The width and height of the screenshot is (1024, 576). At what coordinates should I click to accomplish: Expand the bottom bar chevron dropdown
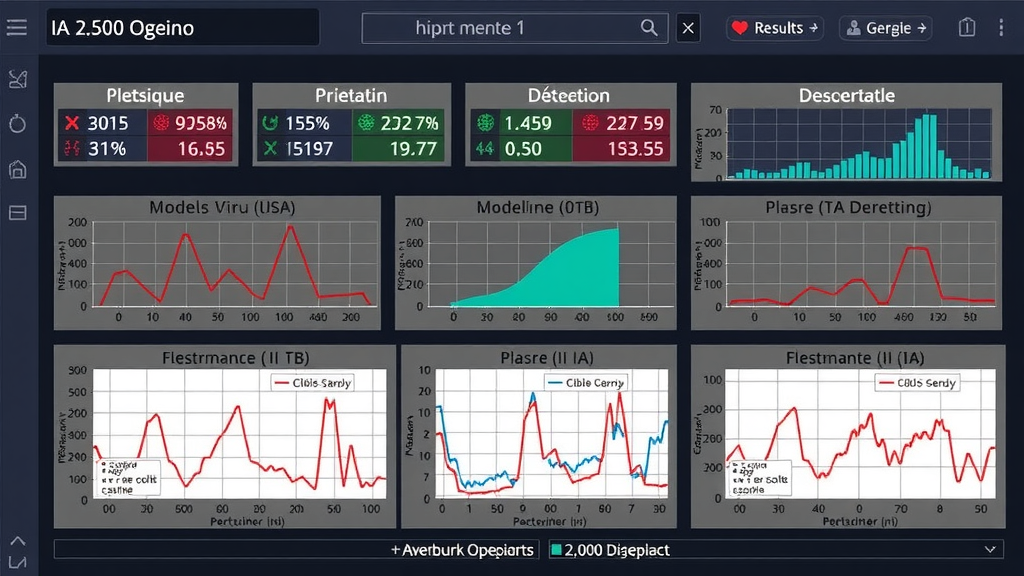991,549
